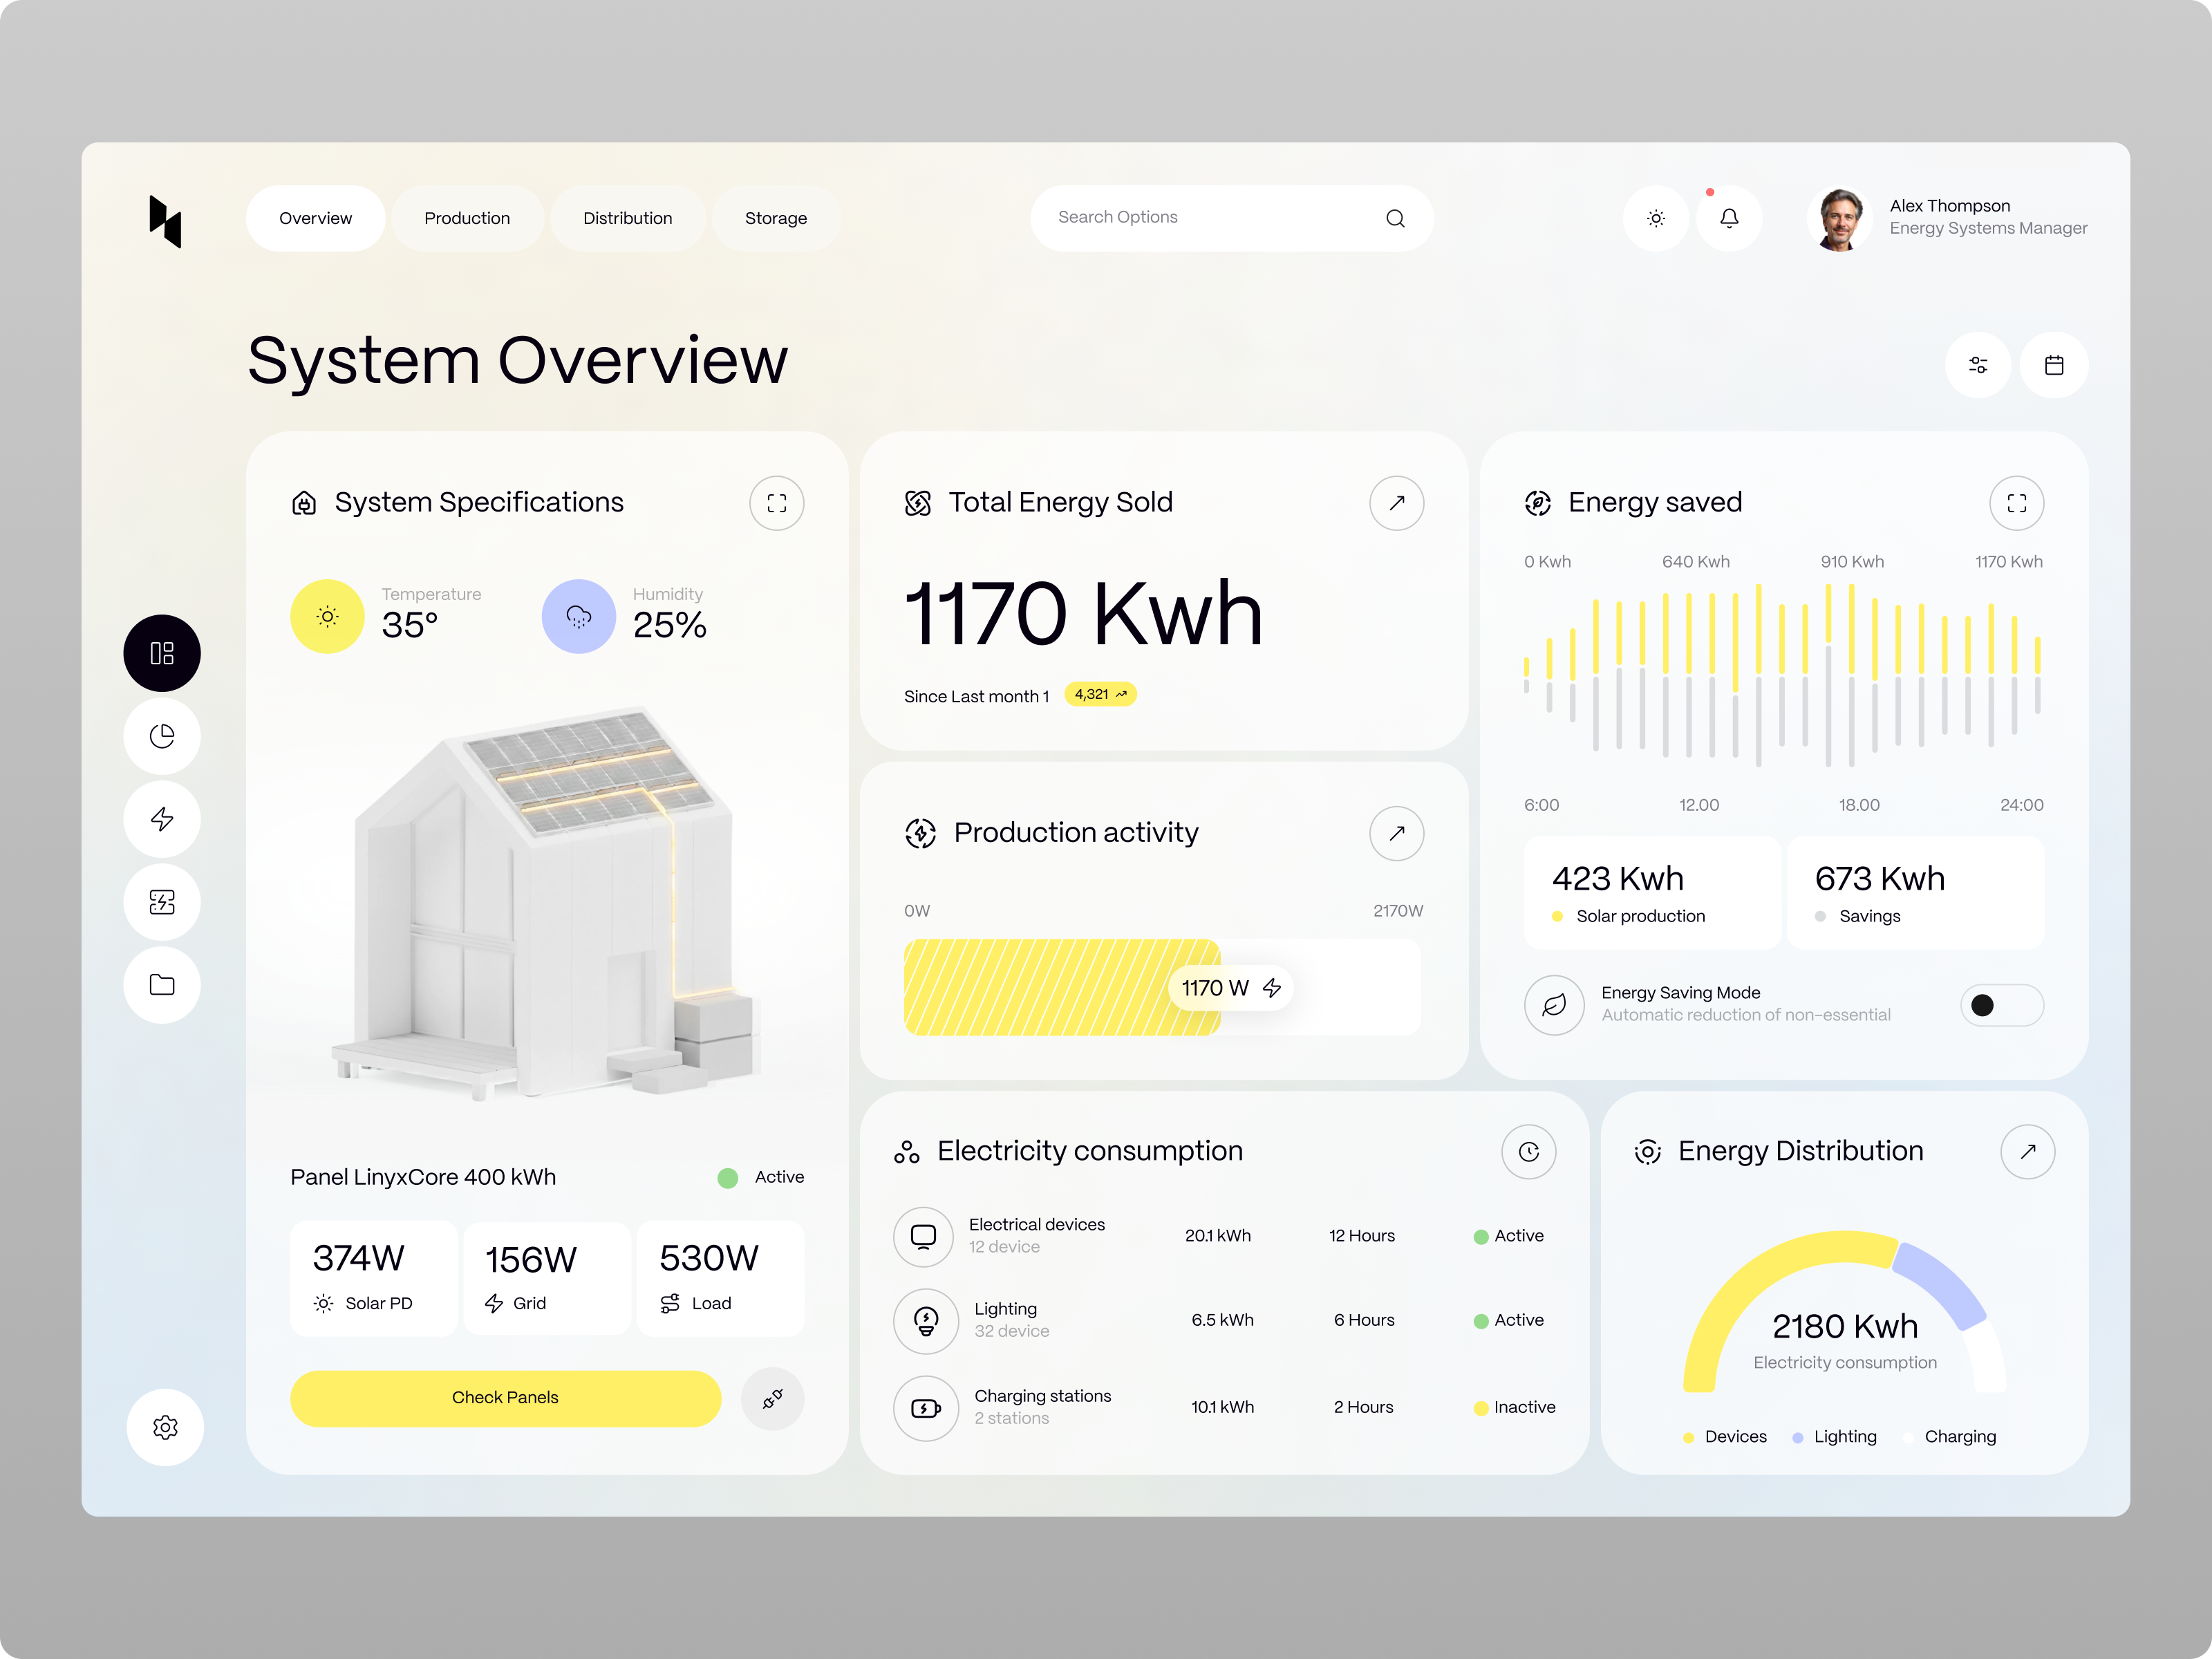Open Total Energy Sold details arrow
Screen dimensions: 2212x1659
coord(1396,503)
